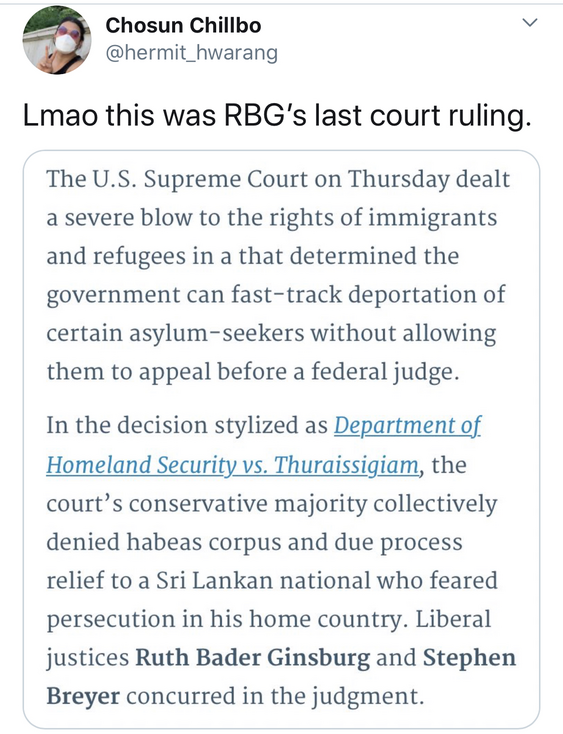This screenshot has height=734, width=563.
Task: Click the peace-sign hand in the avatar
Action: [x=45, y=60]
